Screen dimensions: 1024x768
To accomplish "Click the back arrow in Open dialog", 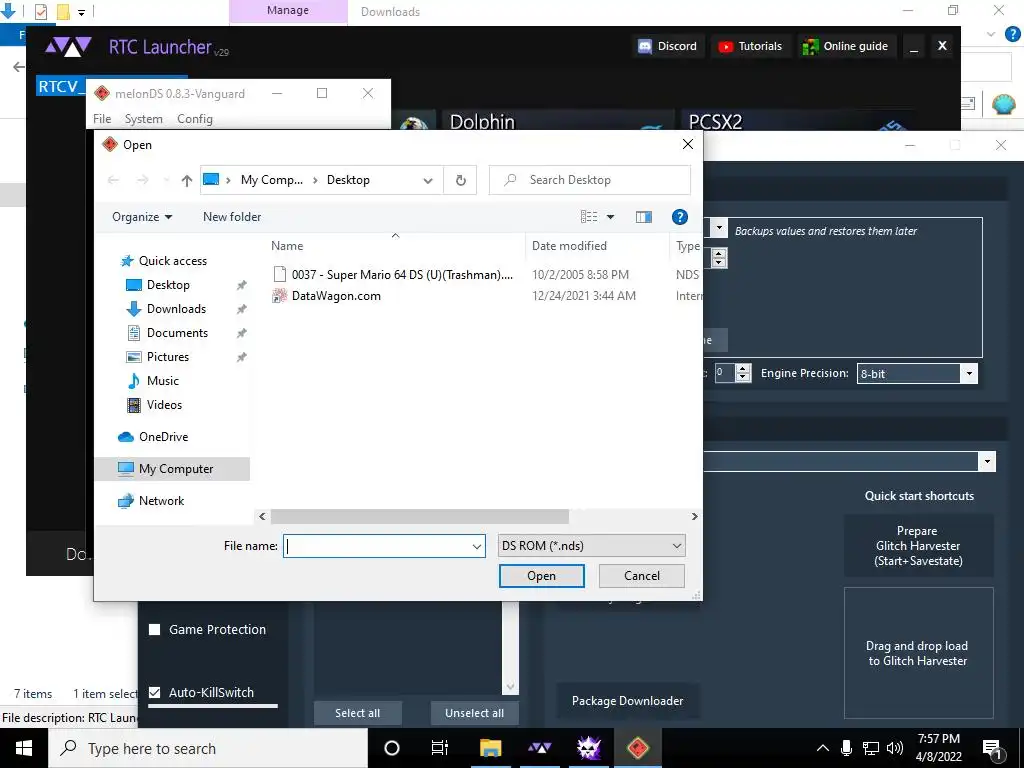I will (x=113, y=180).
